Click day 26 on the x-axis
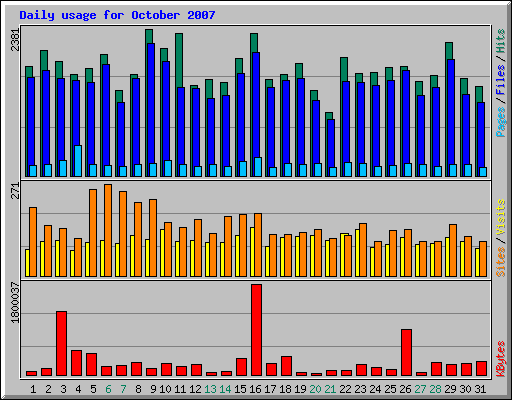Image resolution: width=512 pixels, height=400 pixels. pos(405,389)
